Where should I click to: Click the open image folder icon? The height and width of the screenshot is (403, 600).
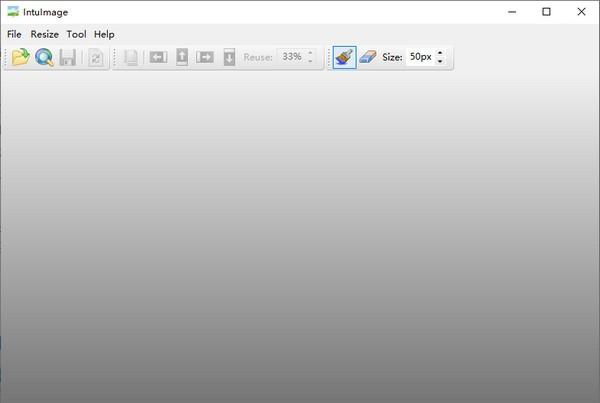21,57
